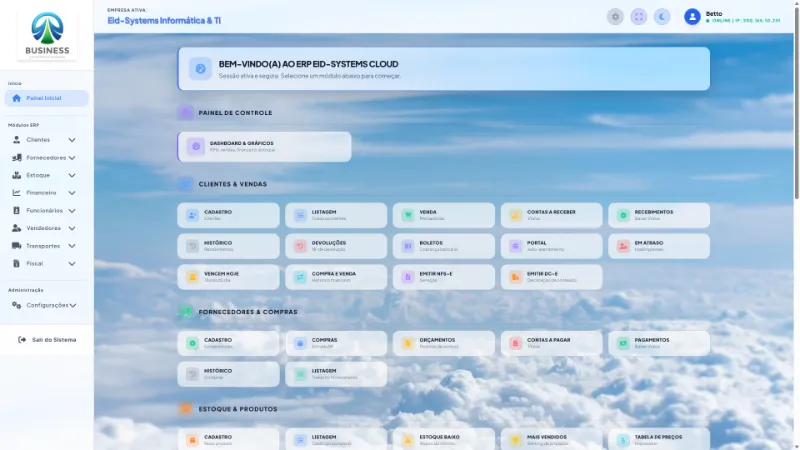Open the Betto user avatar
Viewport: 800px width, 450px height.
pos(692,17)
